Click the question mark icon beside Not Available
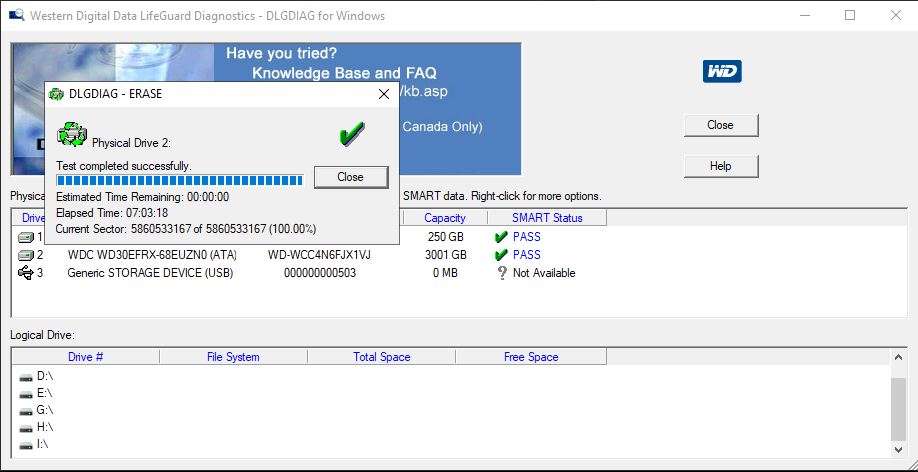 (501, 273)
